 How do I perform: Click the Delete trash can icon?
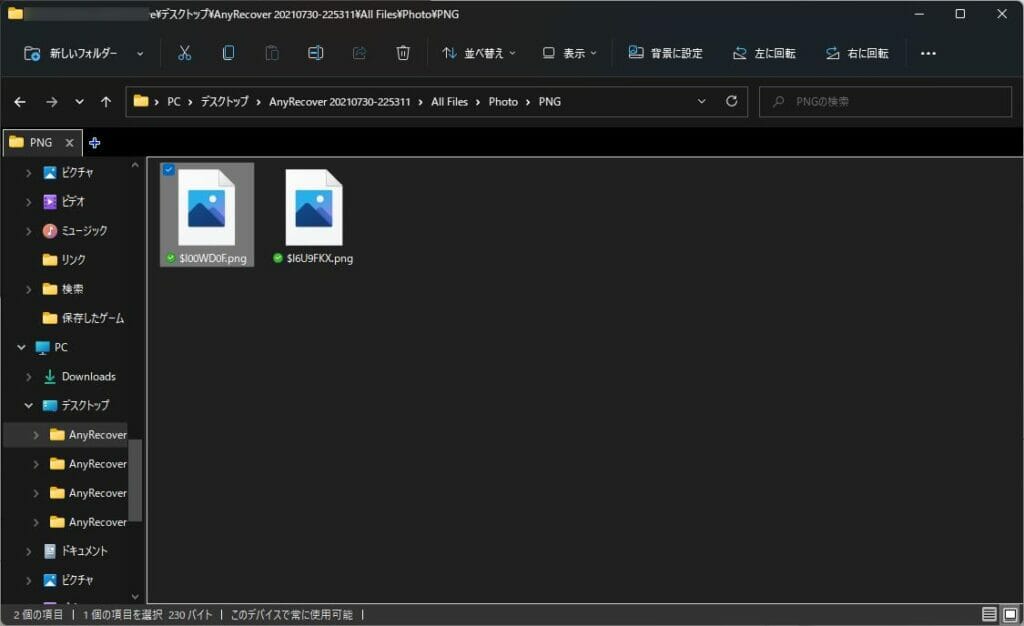[403, 54]
